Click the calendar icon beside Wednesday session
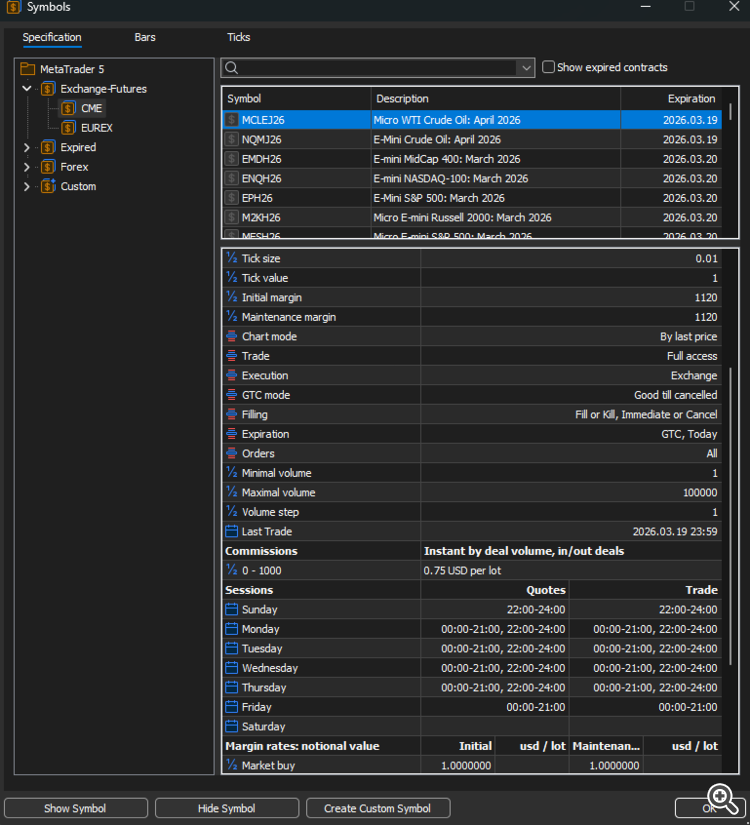 pyautogui.click(x=232, y=668)
